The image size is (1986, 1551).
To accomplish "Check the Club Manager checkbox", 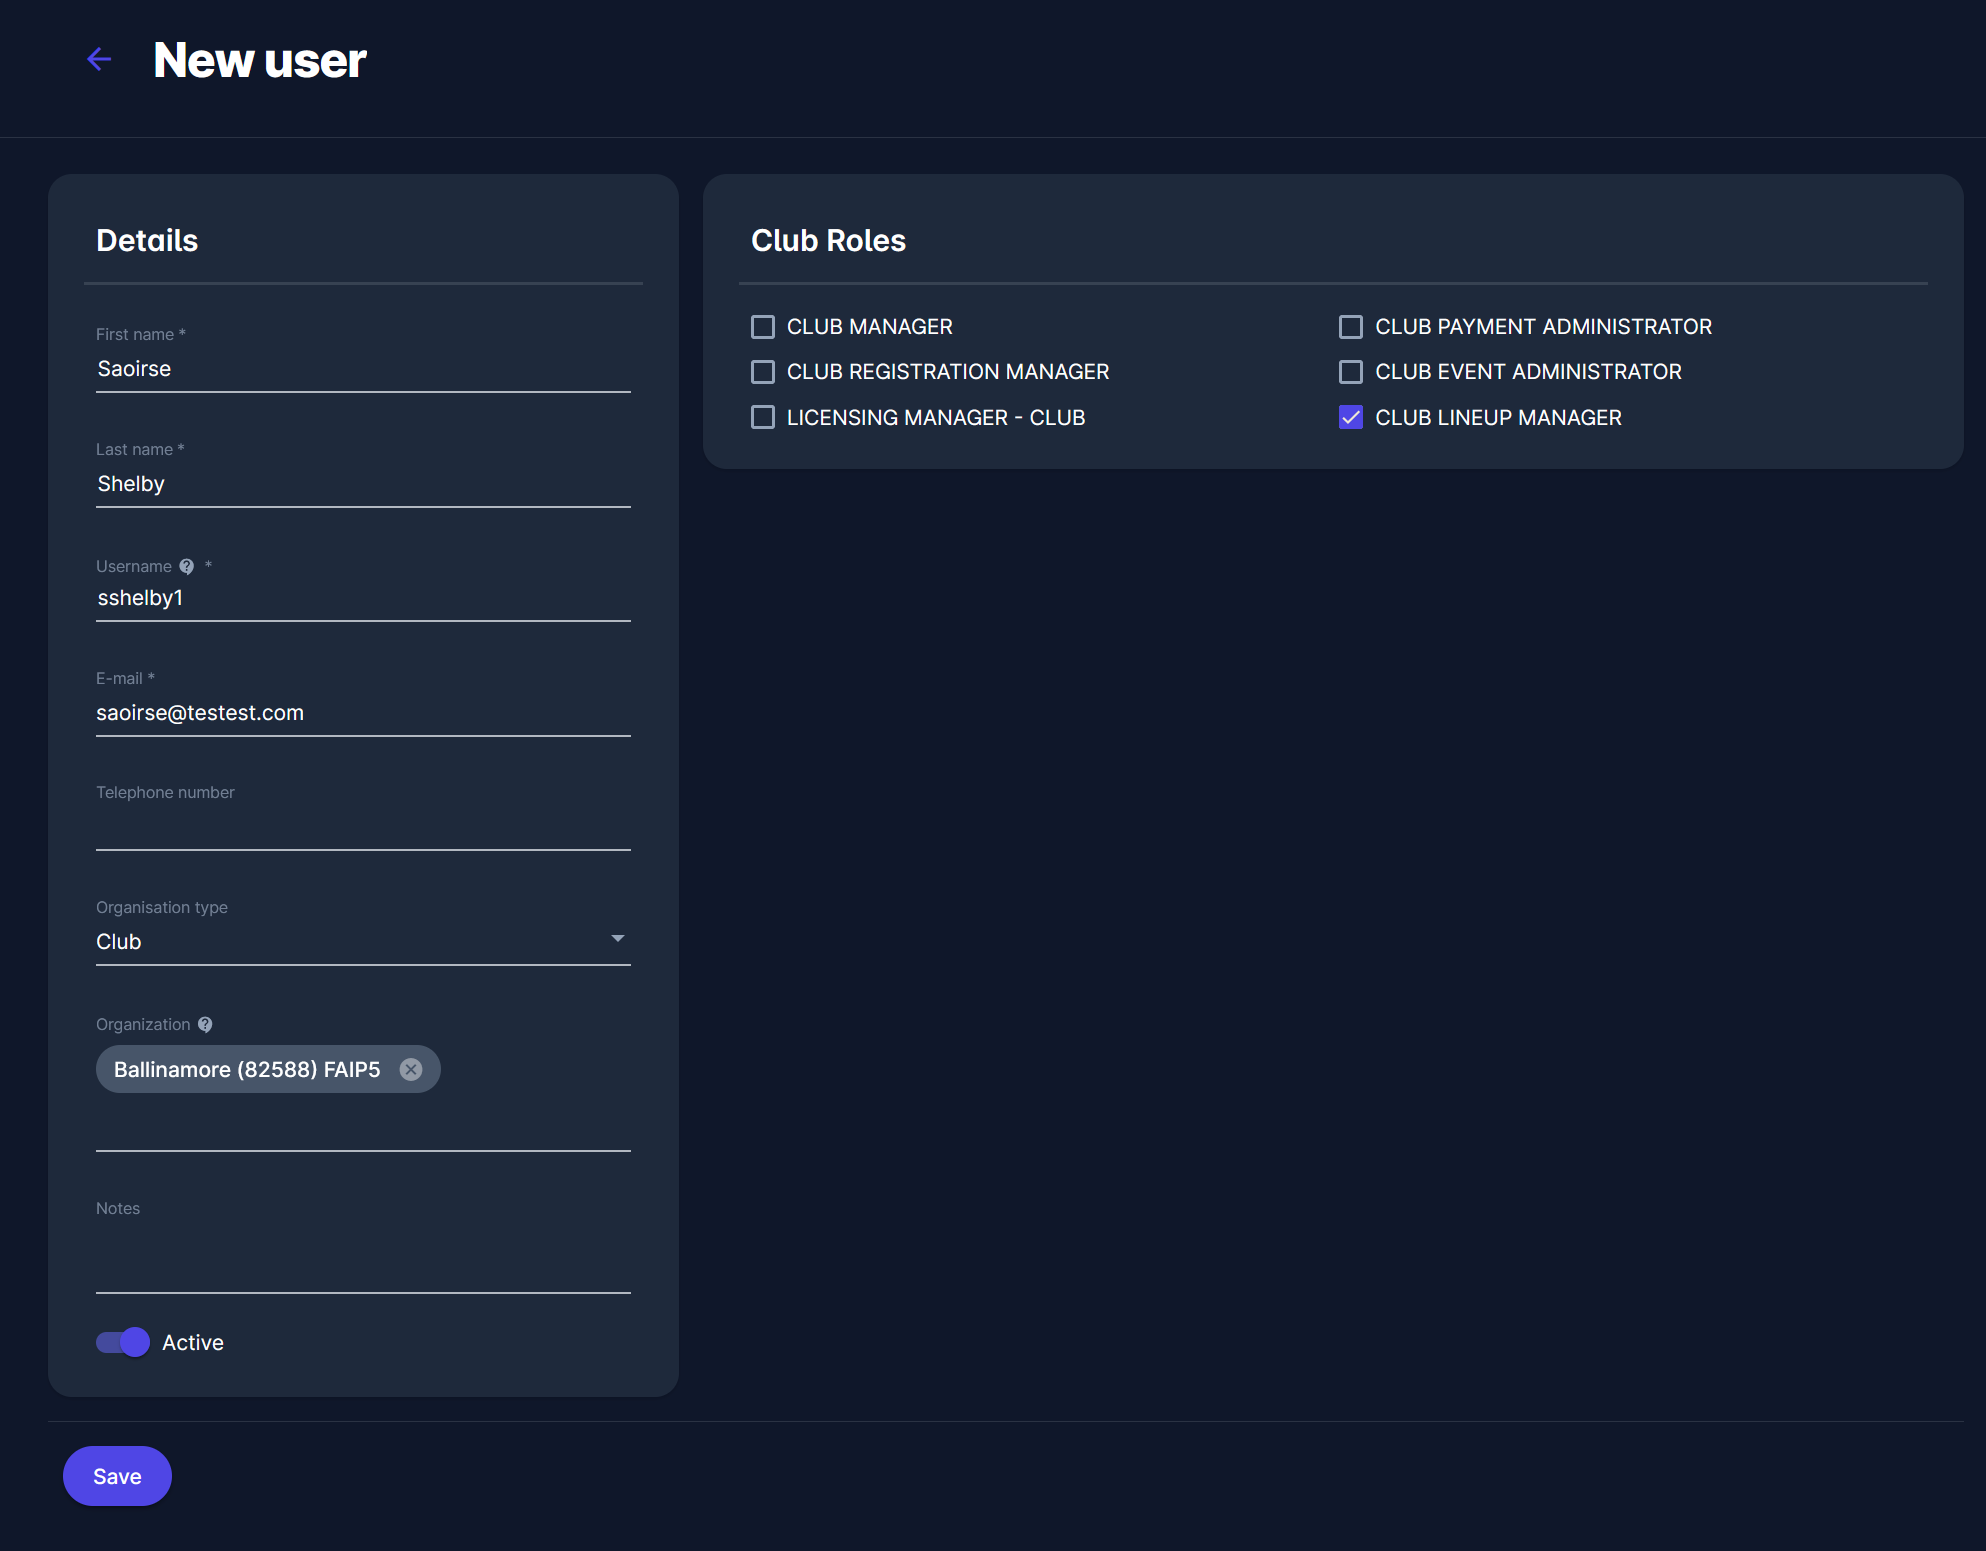I will click(763, 327).
